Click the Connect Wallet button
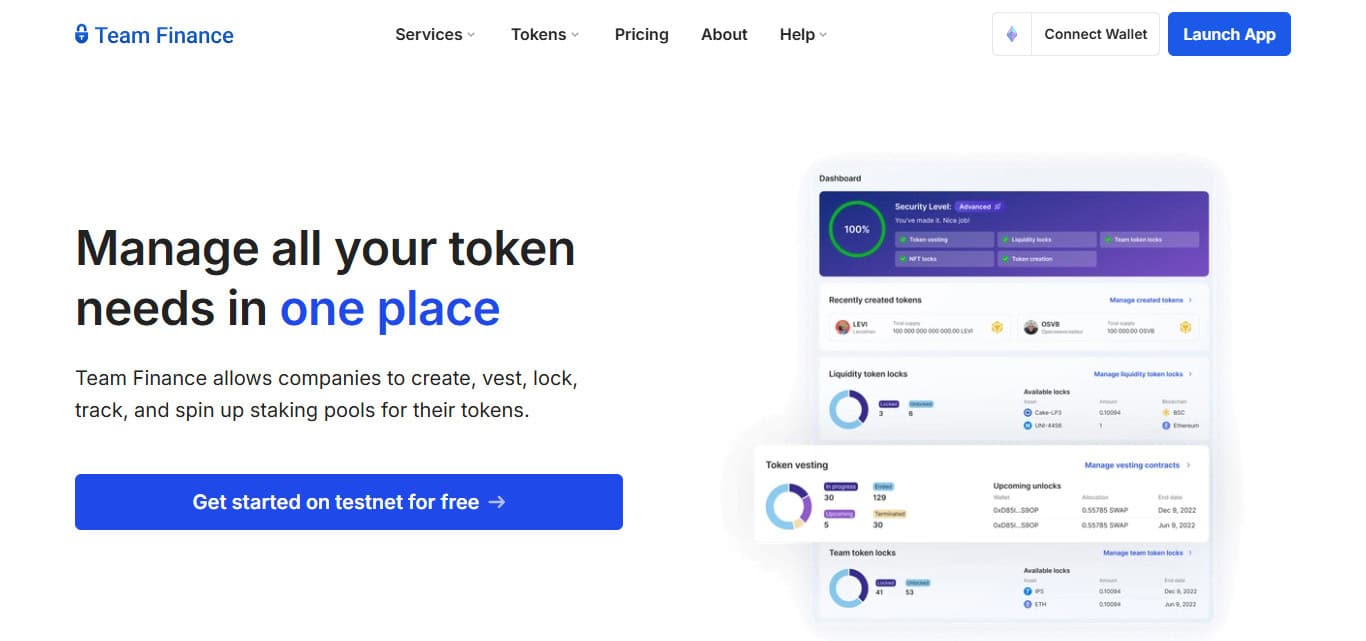The width and height of the screenshot is (1366, 641). coord(1095,34)
